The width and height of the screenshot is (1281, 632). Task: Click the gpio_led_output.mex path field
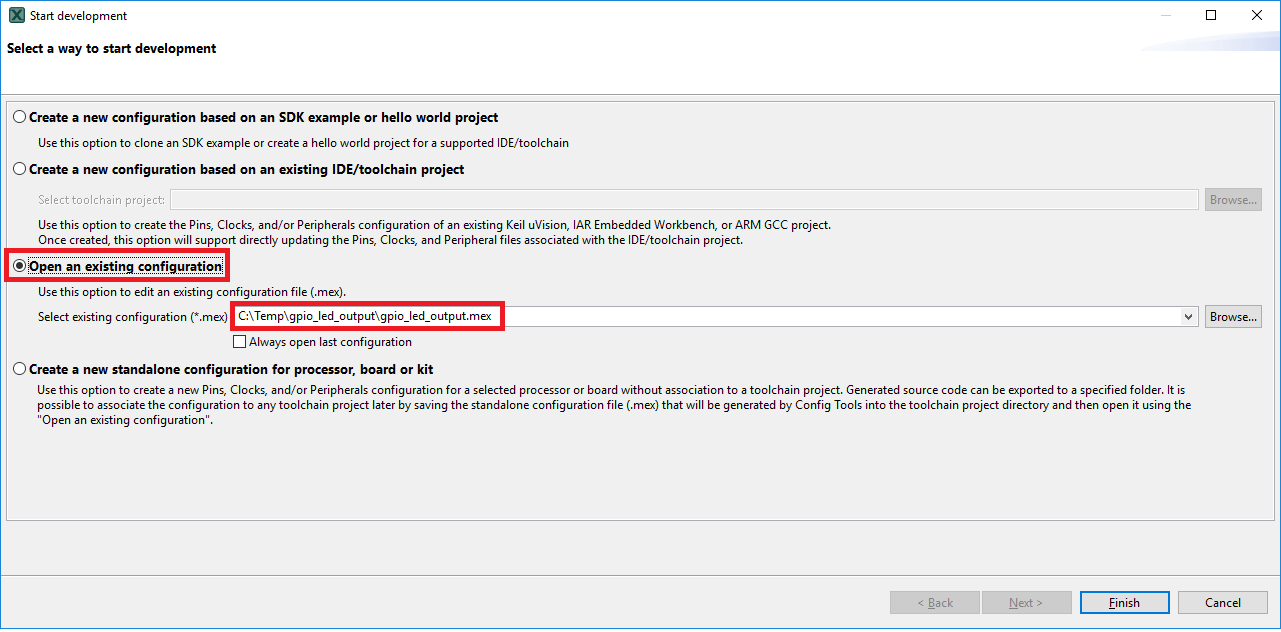click(700, 317)
